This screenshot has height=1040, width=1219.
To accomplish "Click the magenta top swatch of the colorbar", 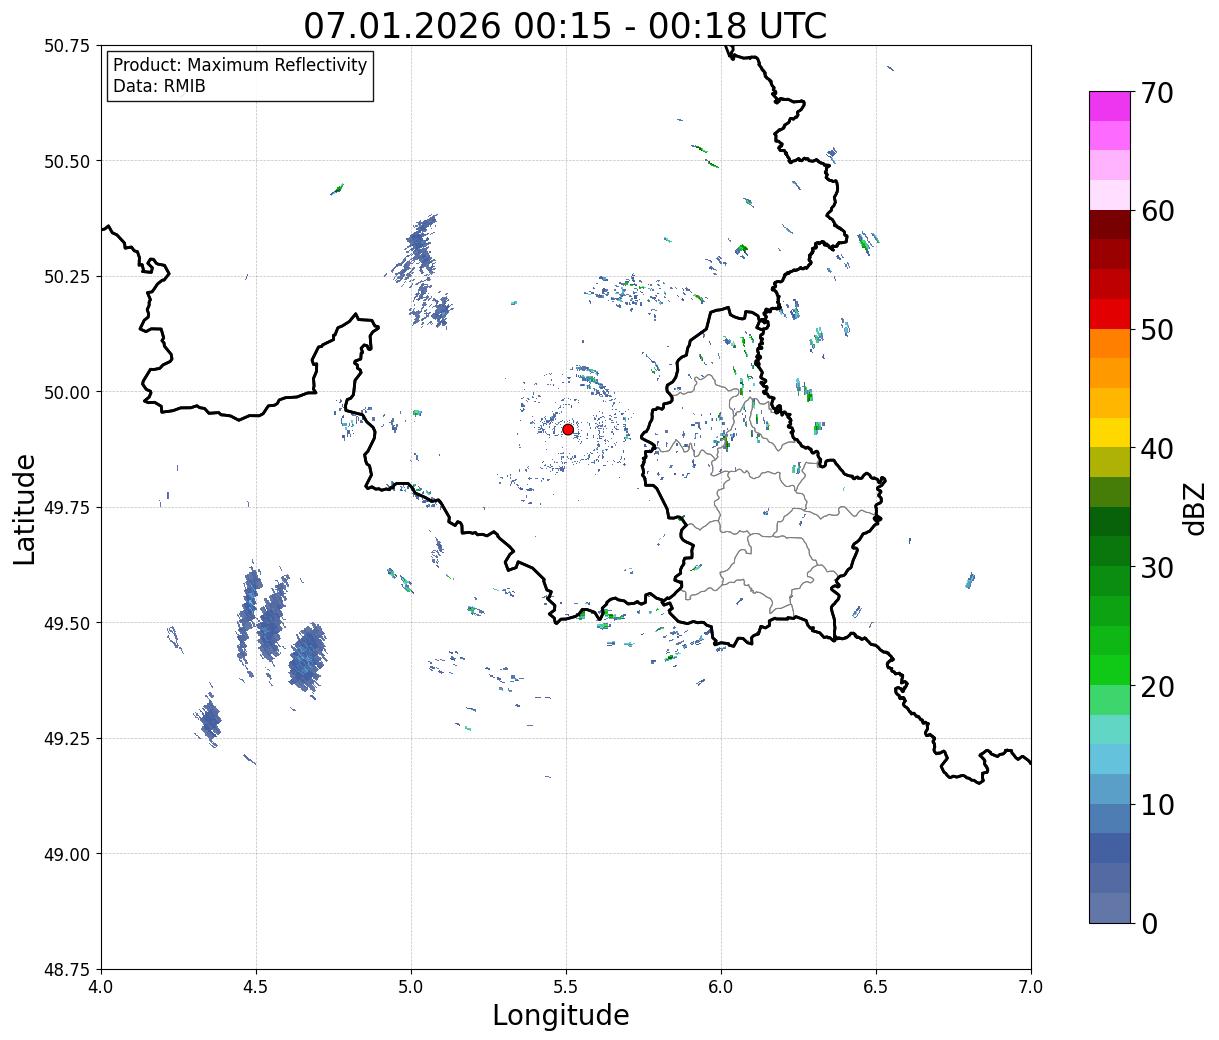I will (x=1110, y=106).
